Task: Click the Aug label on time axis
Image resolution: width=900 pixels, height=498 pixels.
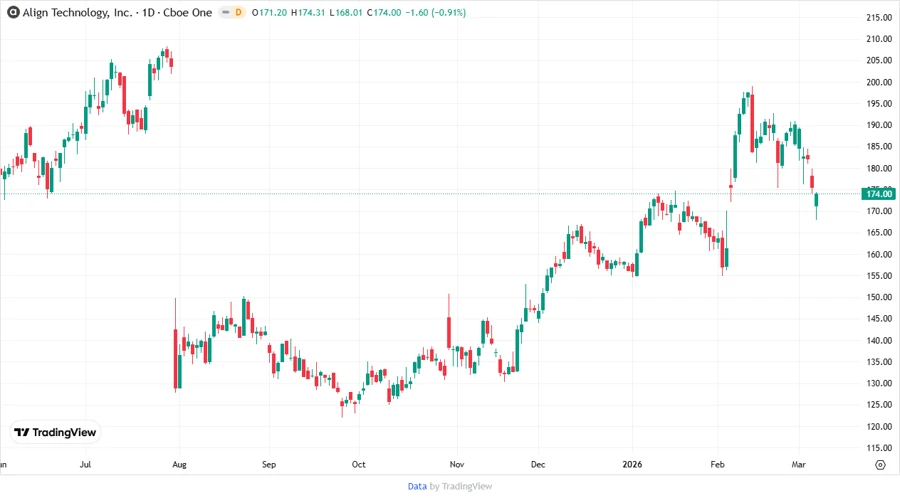Action: point(179,464)
